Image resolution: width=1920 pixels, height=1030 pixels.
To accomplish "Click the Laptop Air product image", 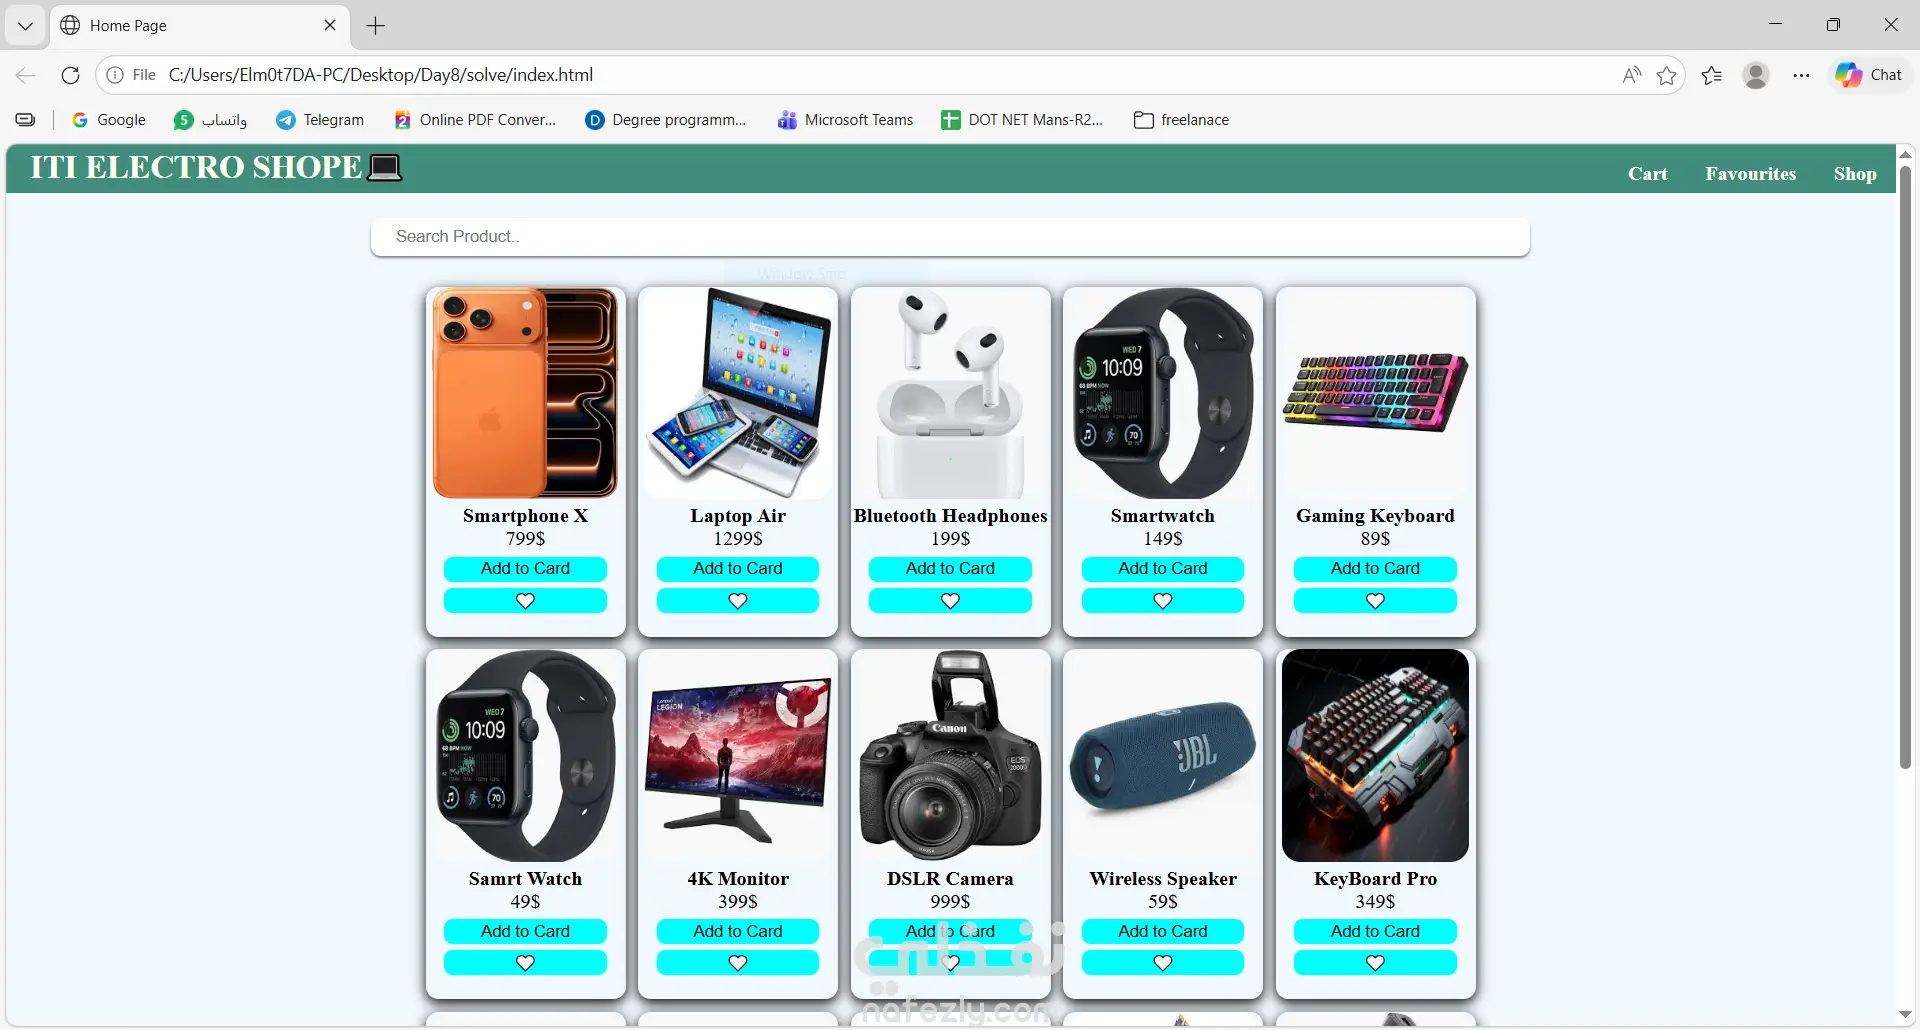I will [738, 393].
